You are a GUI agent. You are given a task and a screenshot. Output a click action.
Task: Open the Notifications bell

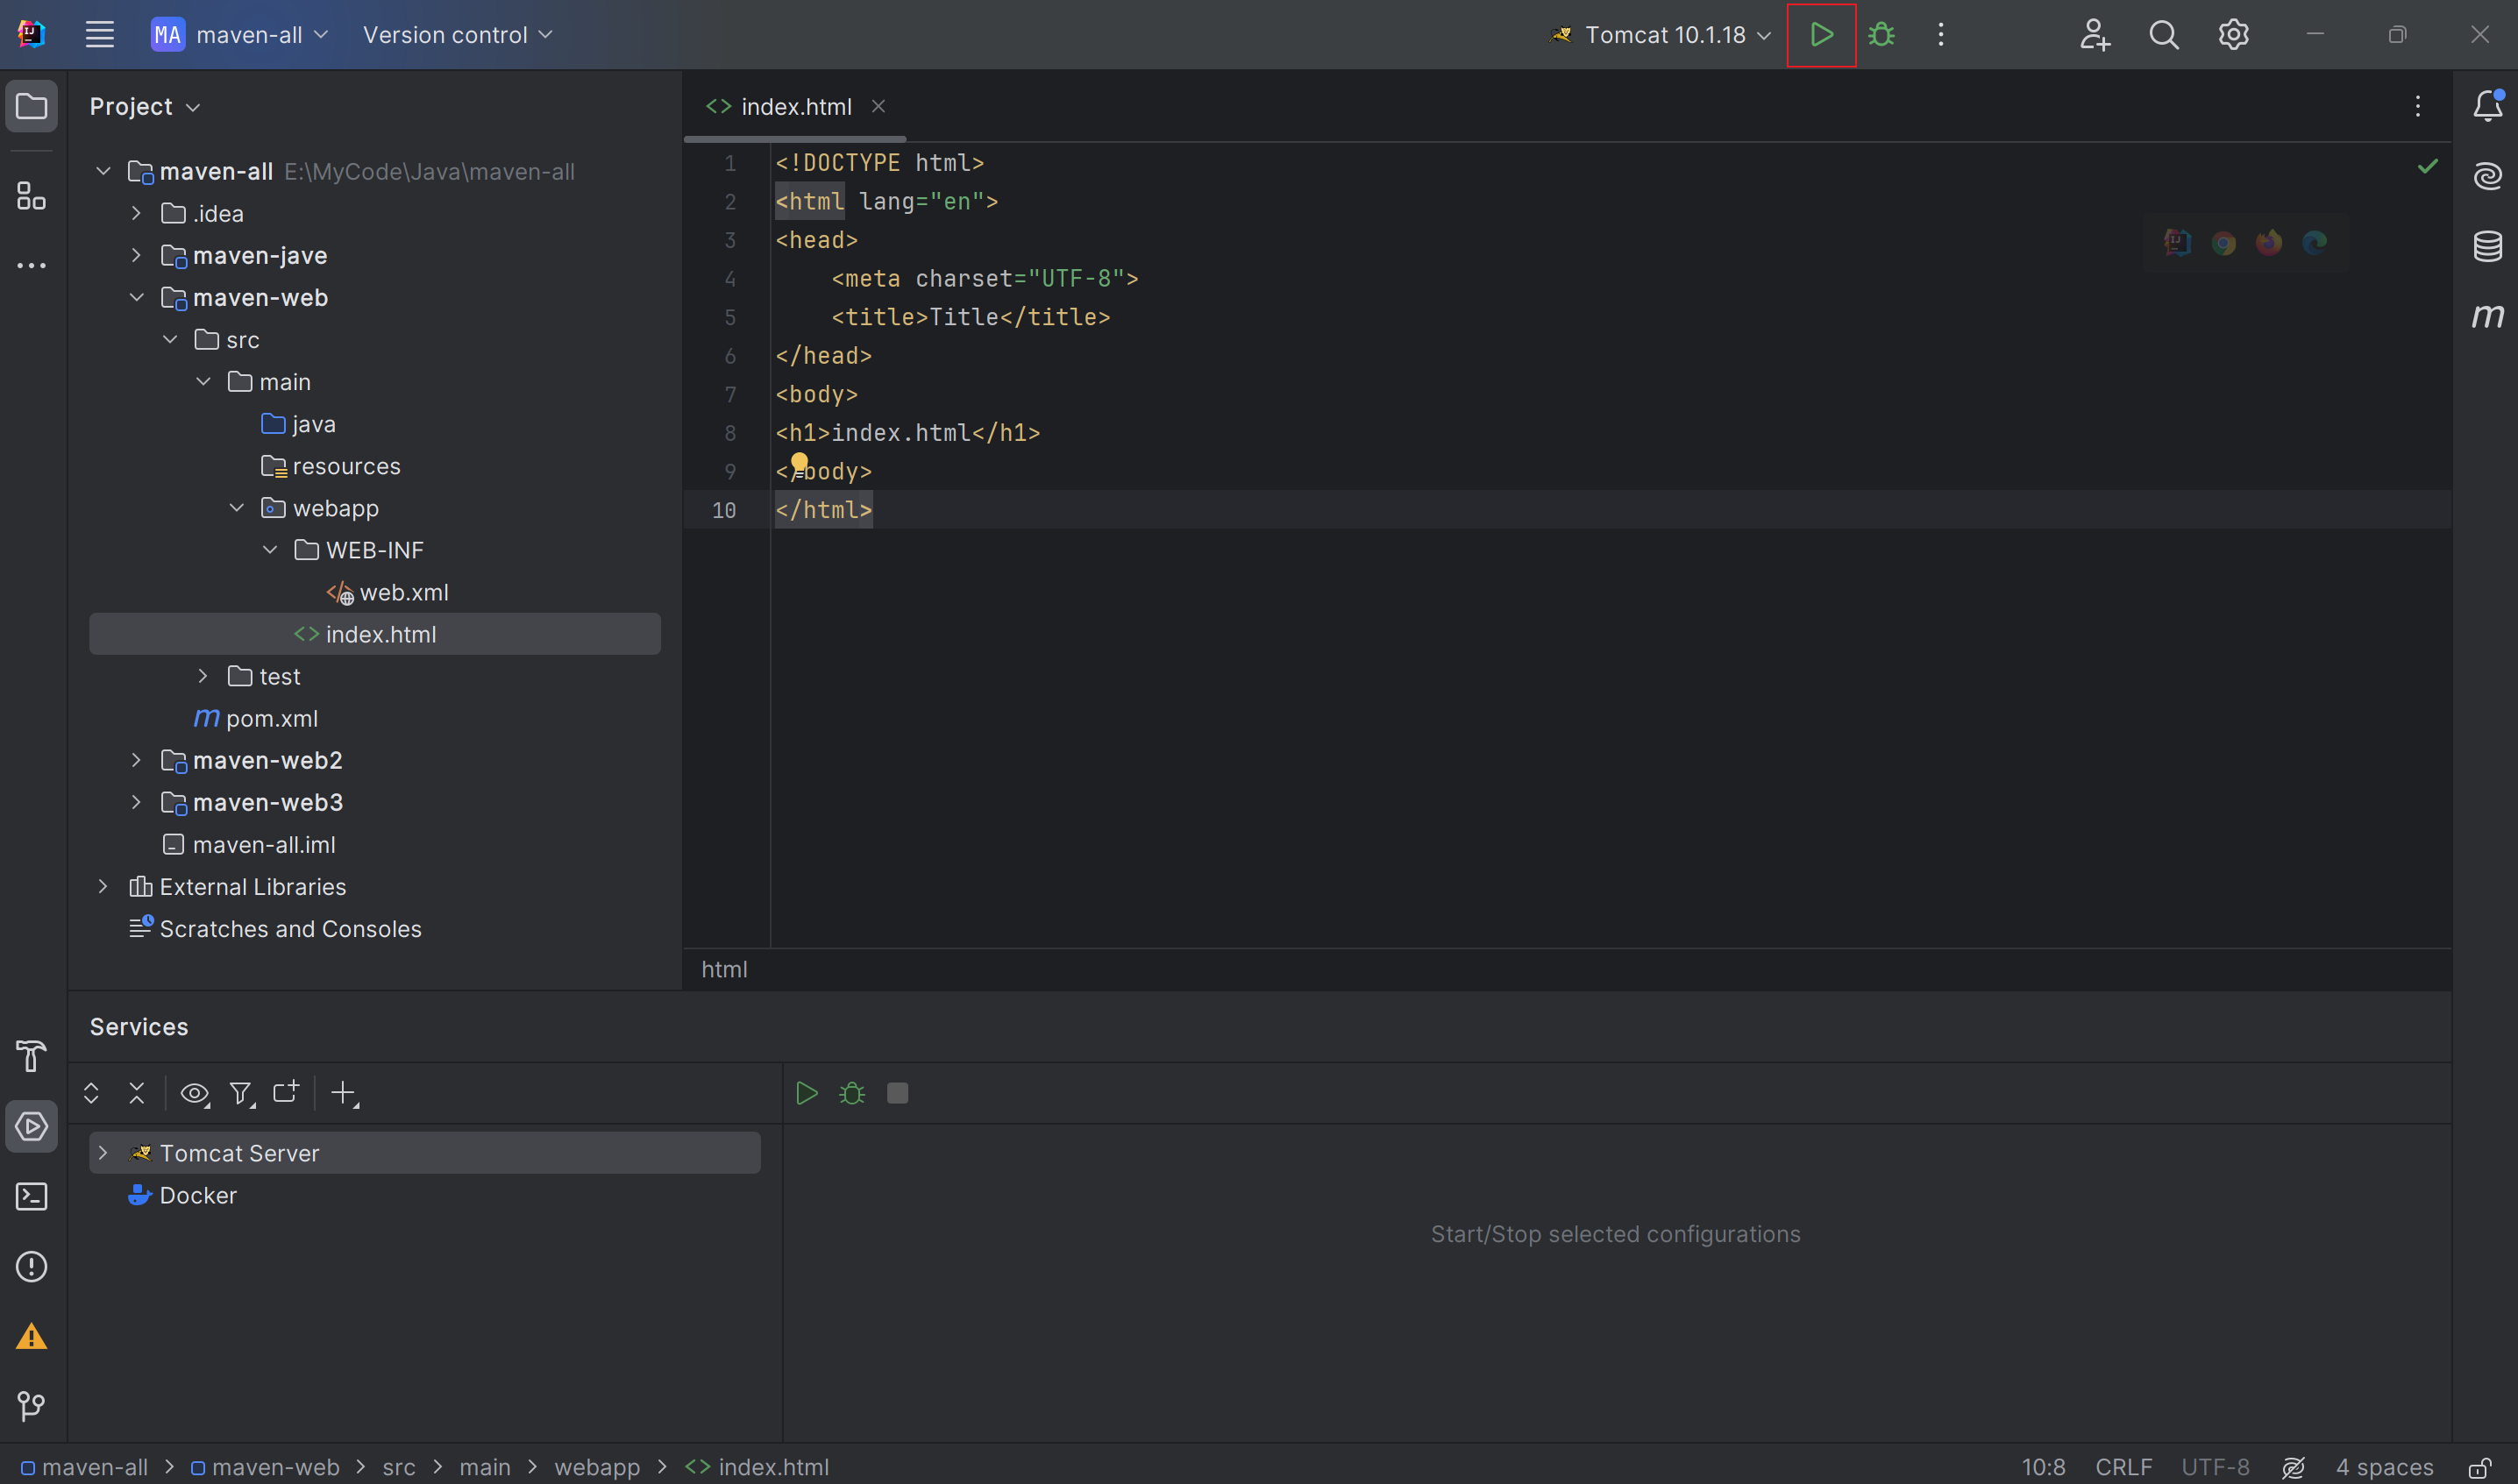click(x=2488, y=105)
